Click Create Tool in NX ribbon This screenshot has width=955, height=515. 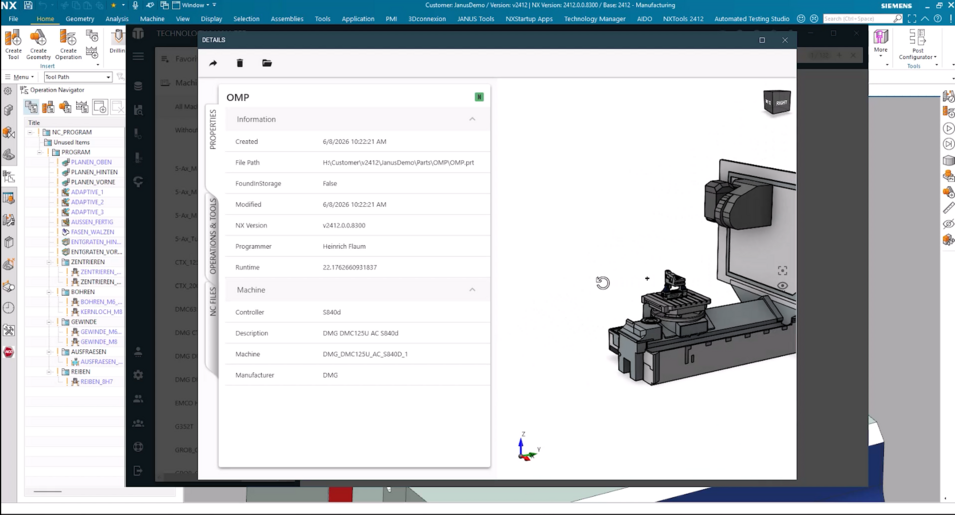[13, 45]
